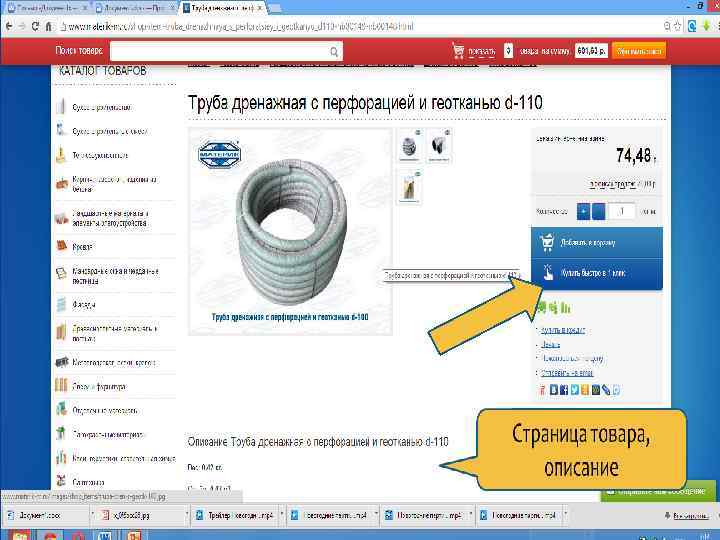Open the Фасады catalog category
This screenshot has height=540, width=720.
click(x=84, y=304)
